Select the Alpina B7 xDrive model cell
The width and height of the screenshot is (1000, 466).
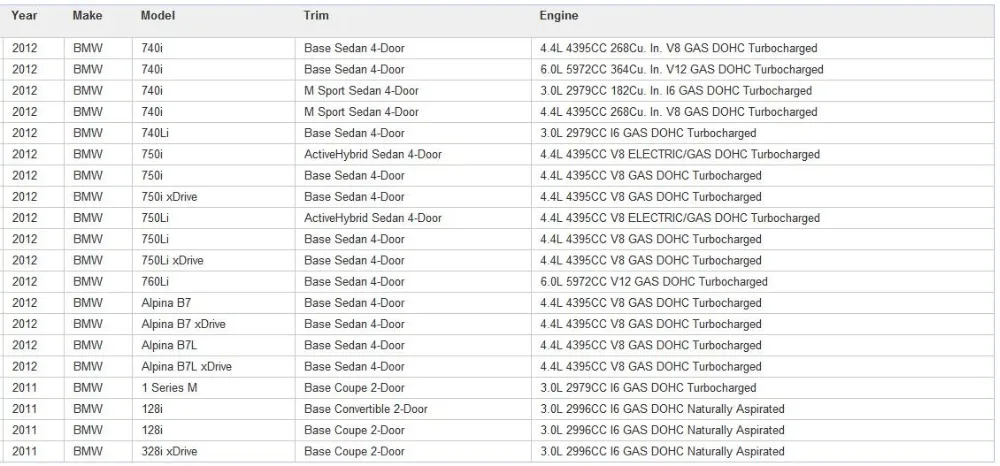point(180,324)
